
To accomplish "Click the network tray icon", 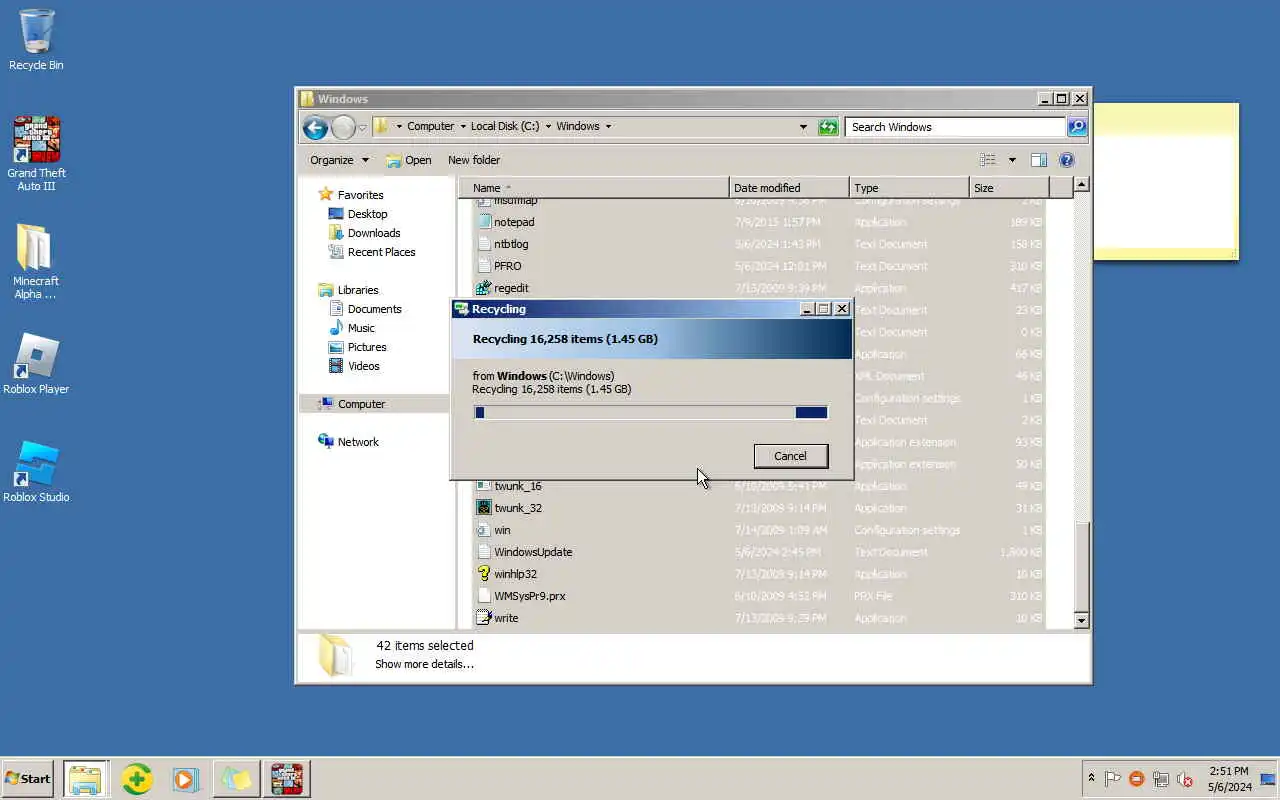I will 1161,779.
